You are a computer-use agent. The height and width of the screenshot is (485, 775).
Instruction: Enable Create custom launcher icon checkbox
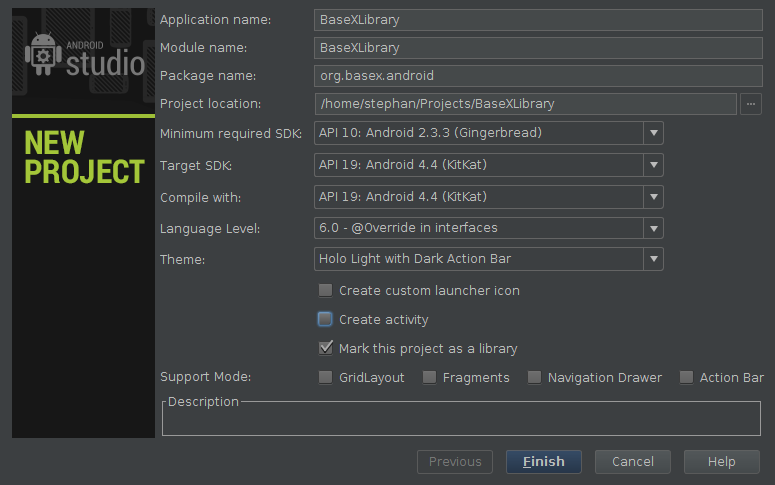(x=325, y=290)
